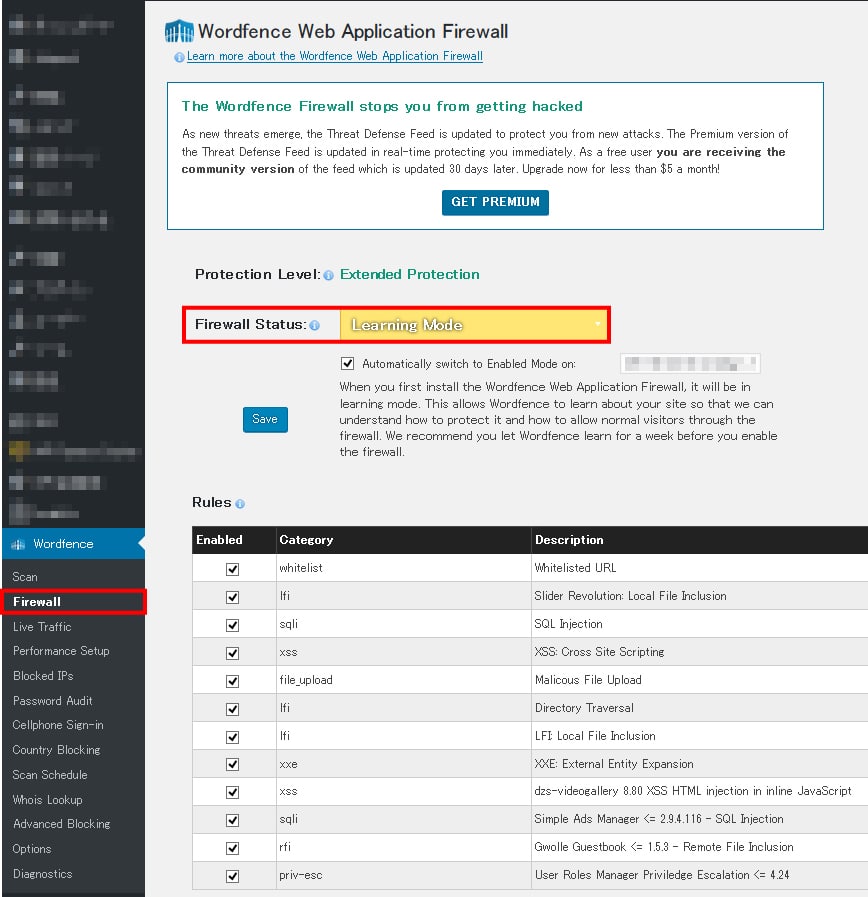Disable the XXE: External Entity Expansion rule
The height and width of the screenshot is (897, 868).
pos(232,764)
